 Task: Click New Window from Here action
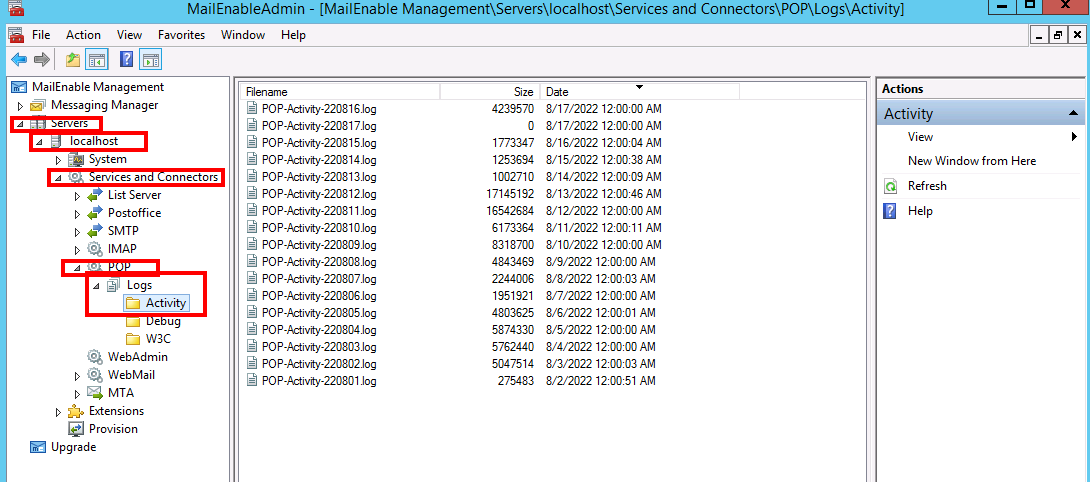point(972,161)
